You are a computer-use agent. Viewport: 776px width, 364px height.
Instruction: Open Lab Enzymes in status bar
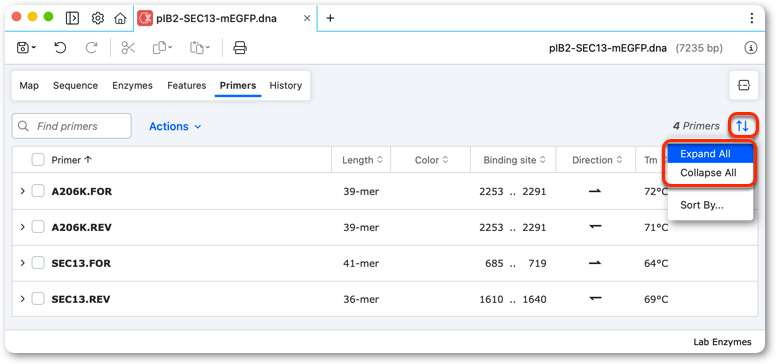tap(722, 342)
